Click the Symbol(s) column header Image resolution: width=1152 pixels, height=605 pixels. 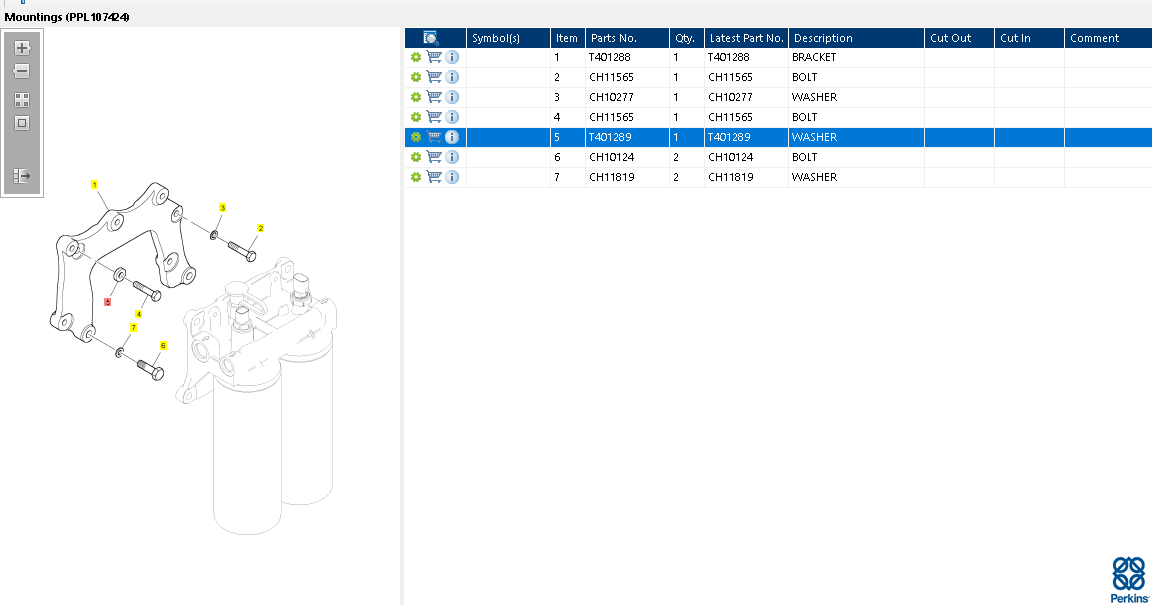coord(508,38)
